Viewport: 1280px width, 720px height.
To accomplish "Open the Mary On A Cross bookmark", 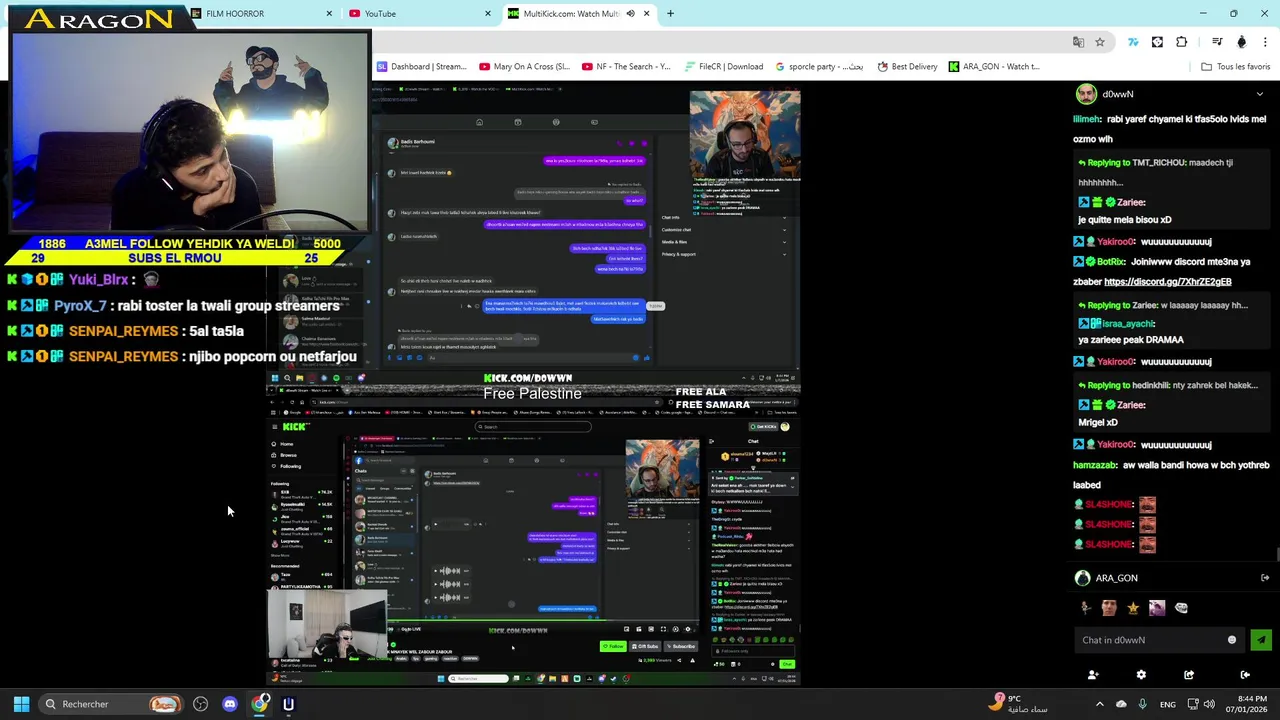I will [524, 67].
